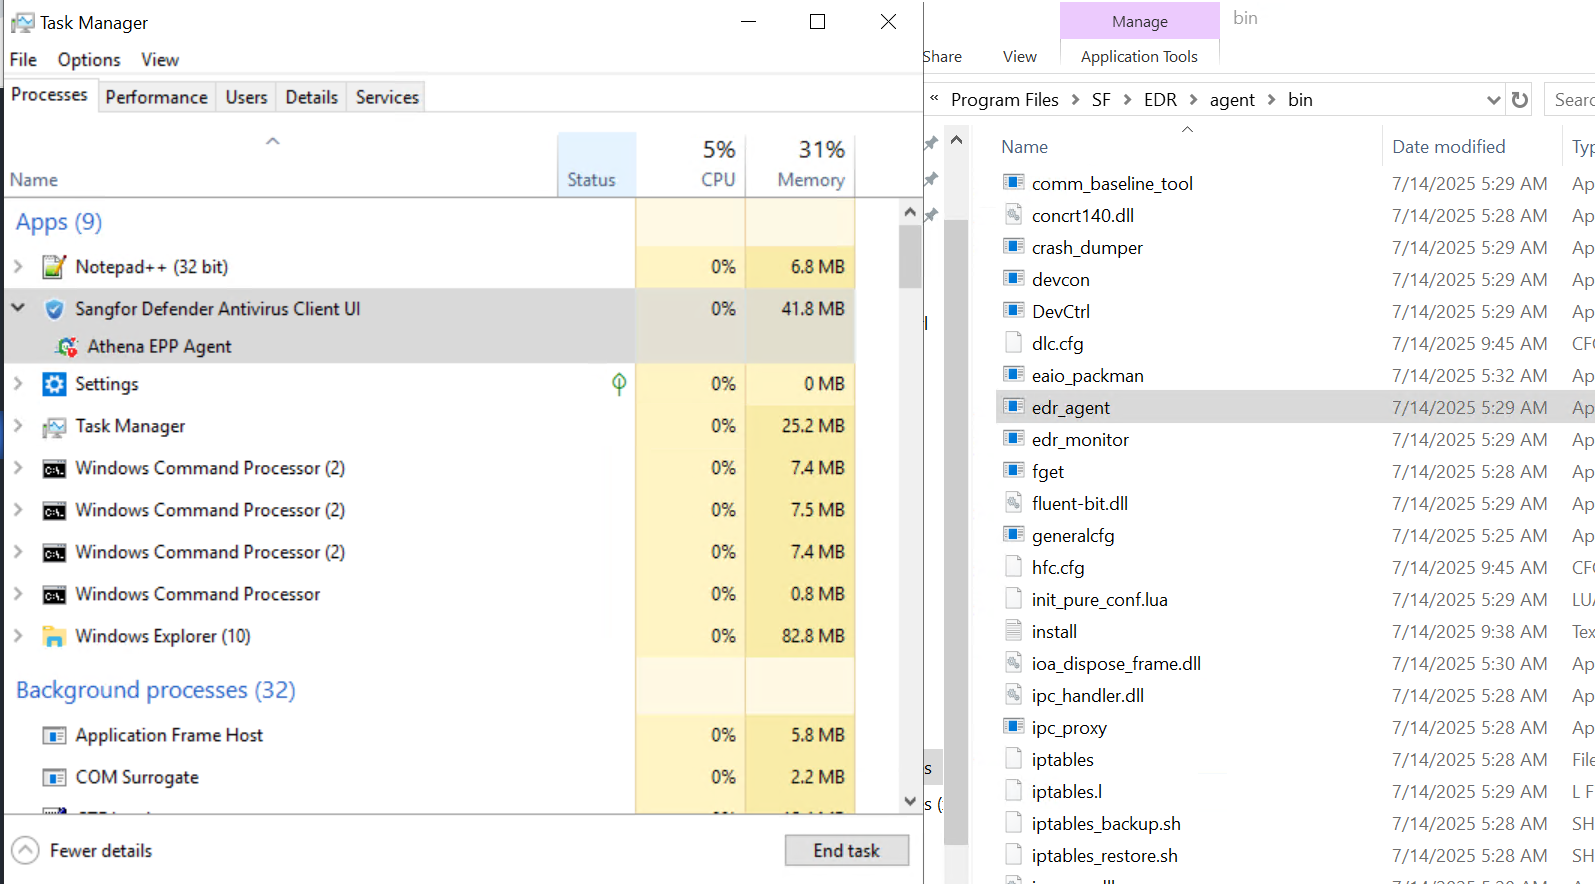Refresh the Explorer bin folder view
This screenshot has height=884, width=1595.
tap(1520, 100)
